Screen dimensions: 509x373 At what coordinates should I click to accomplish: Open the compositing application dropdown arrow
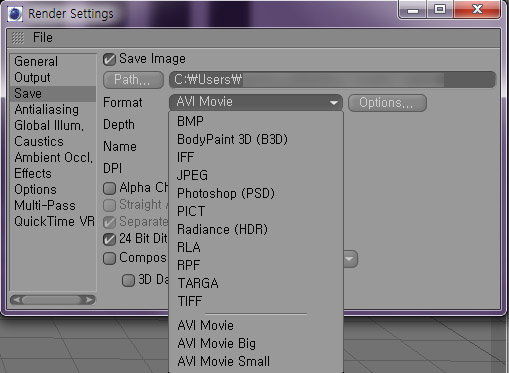pyautogui.click(x=350, y=259)
